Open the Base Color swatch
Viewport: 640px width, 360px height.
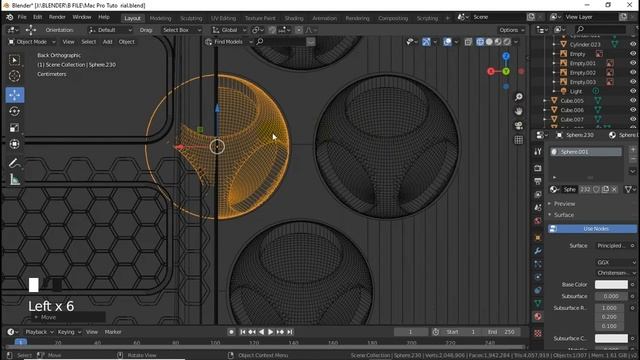[611, 284]
